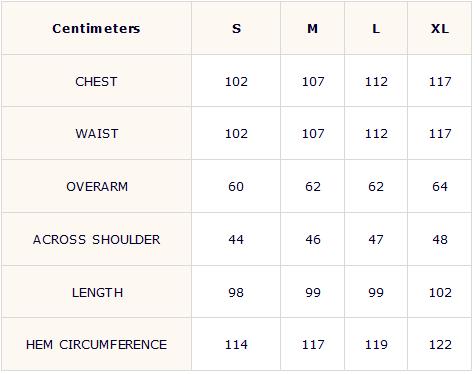Click the CHEST row label
Viewport: 475px width, 374px height.
[96, 82]
